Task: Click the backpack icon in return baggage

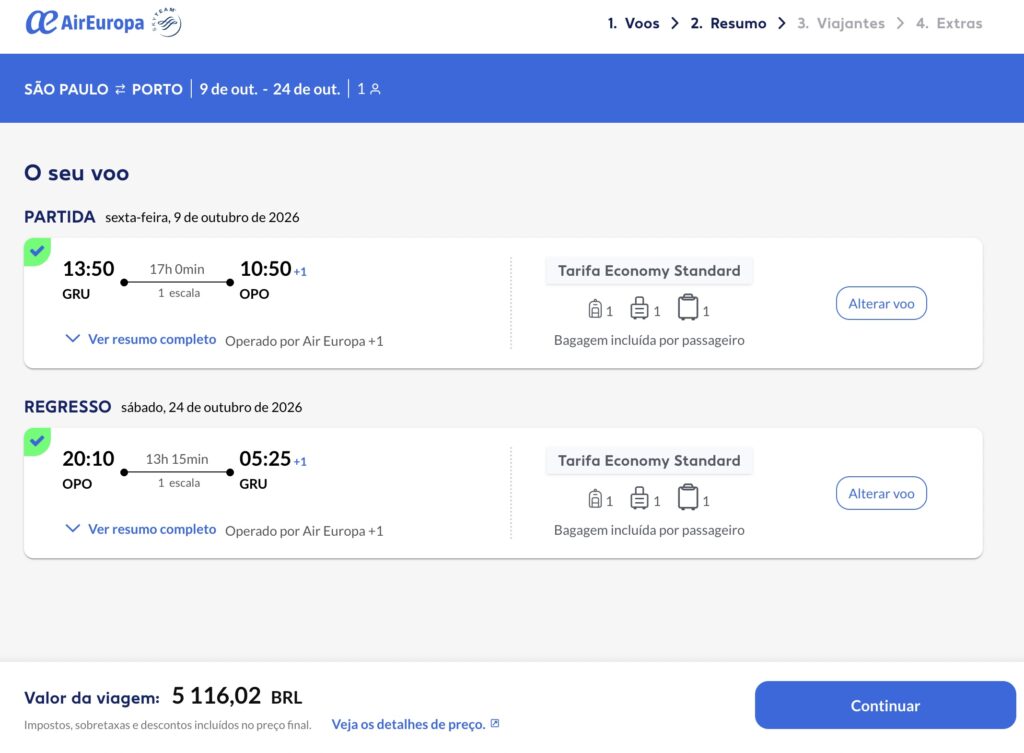Action: click(595, 499)
